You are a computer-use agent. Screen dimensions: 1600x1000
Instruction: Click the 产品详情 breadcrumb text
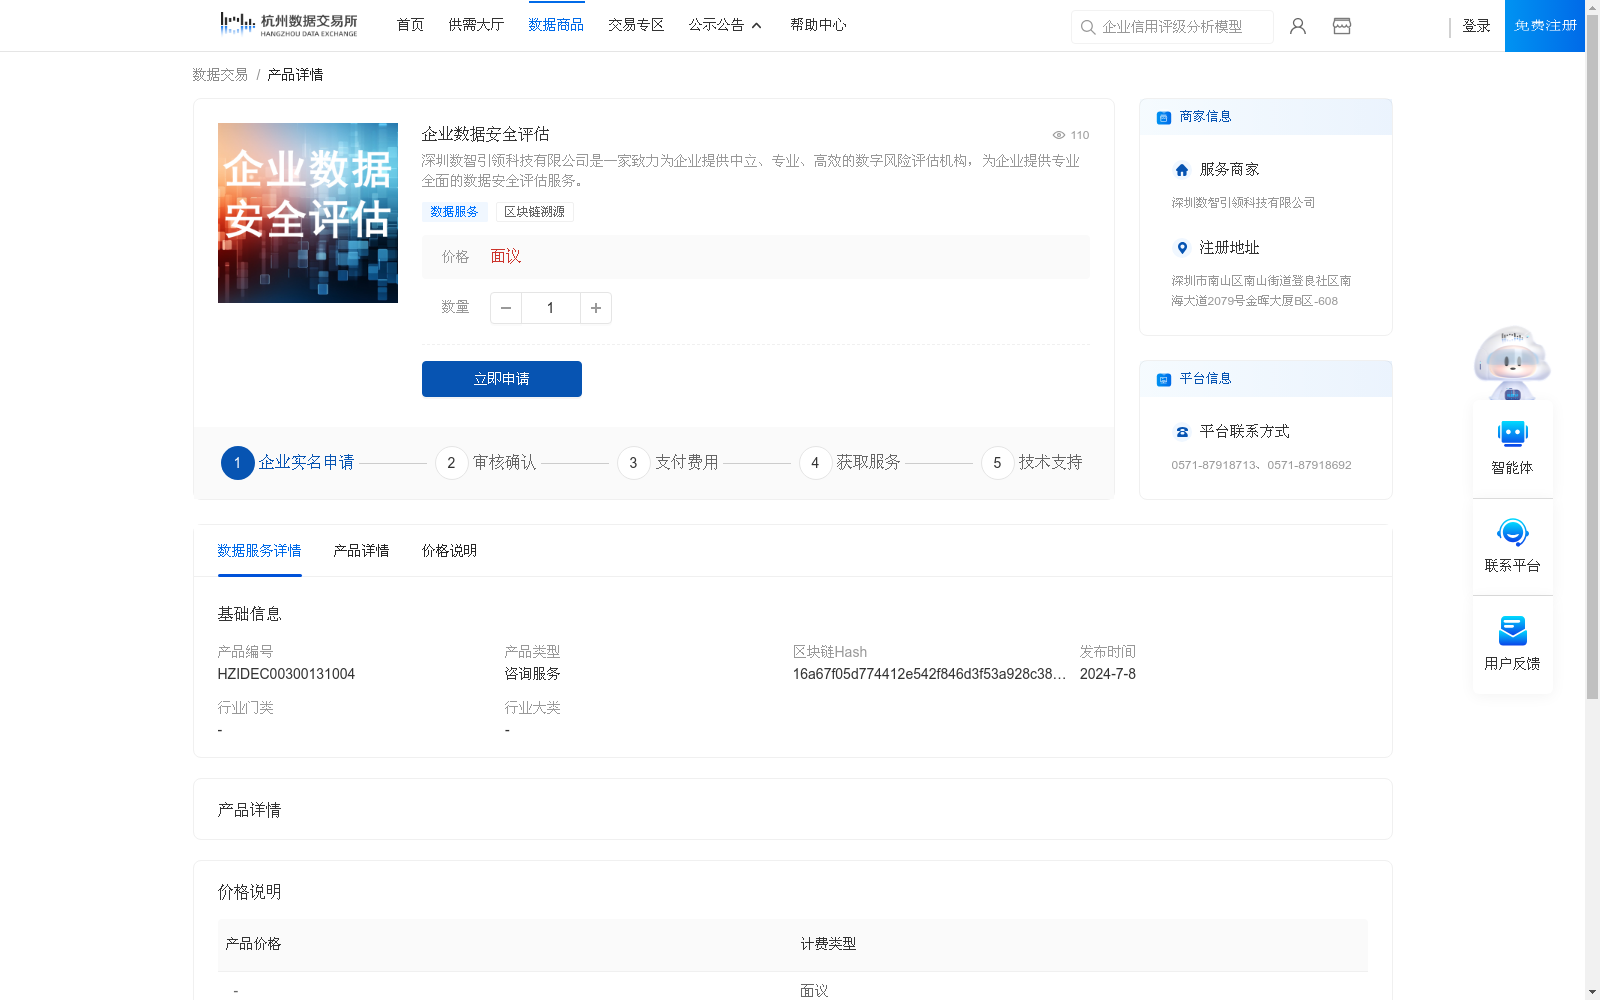(295, 75)
